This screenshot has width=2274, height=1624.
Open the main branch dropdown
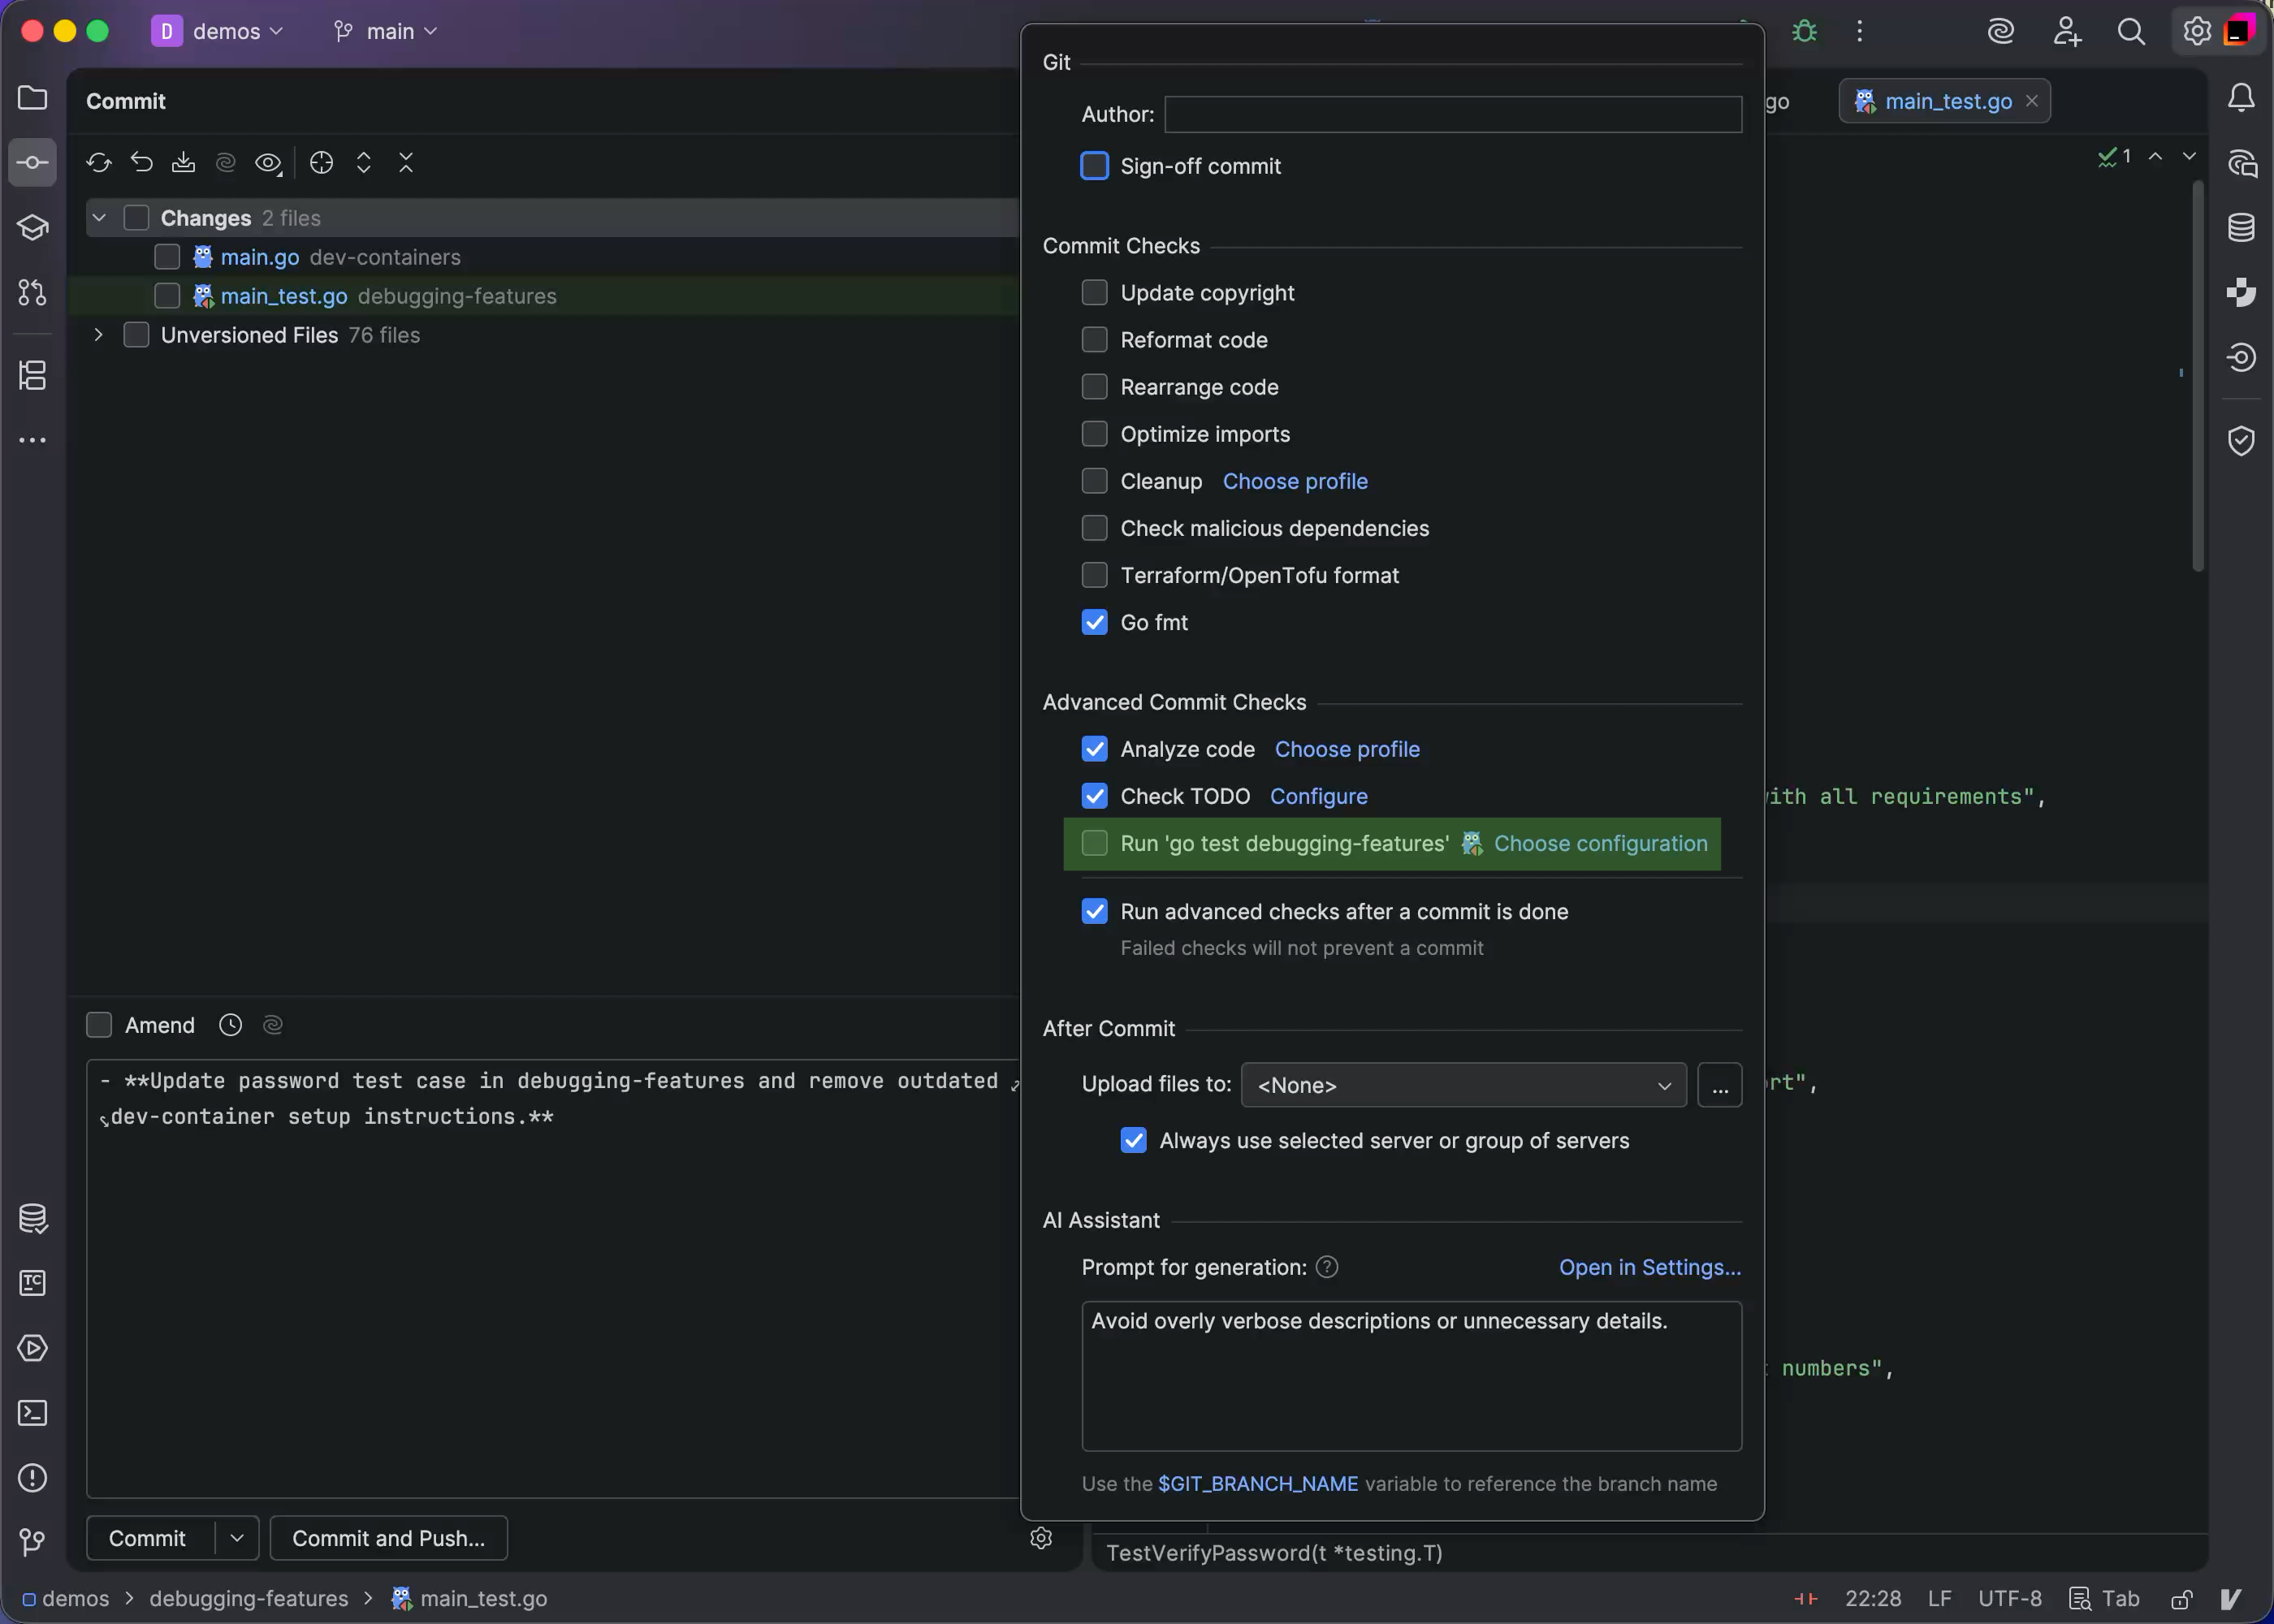[x=385, y=31]
